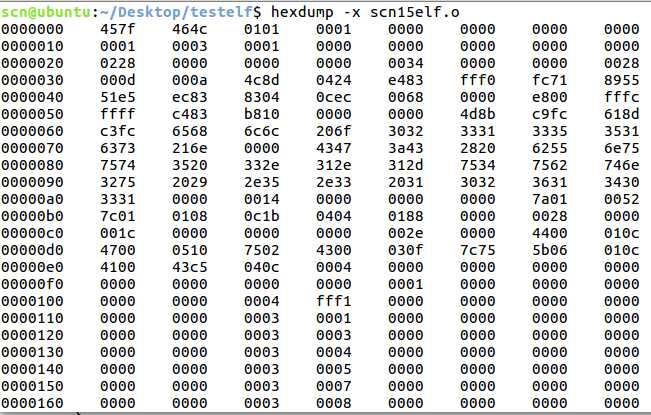This screenshot has width=651, height=415.
Task: Select offset label 00000f0
Action: (32, 284)
